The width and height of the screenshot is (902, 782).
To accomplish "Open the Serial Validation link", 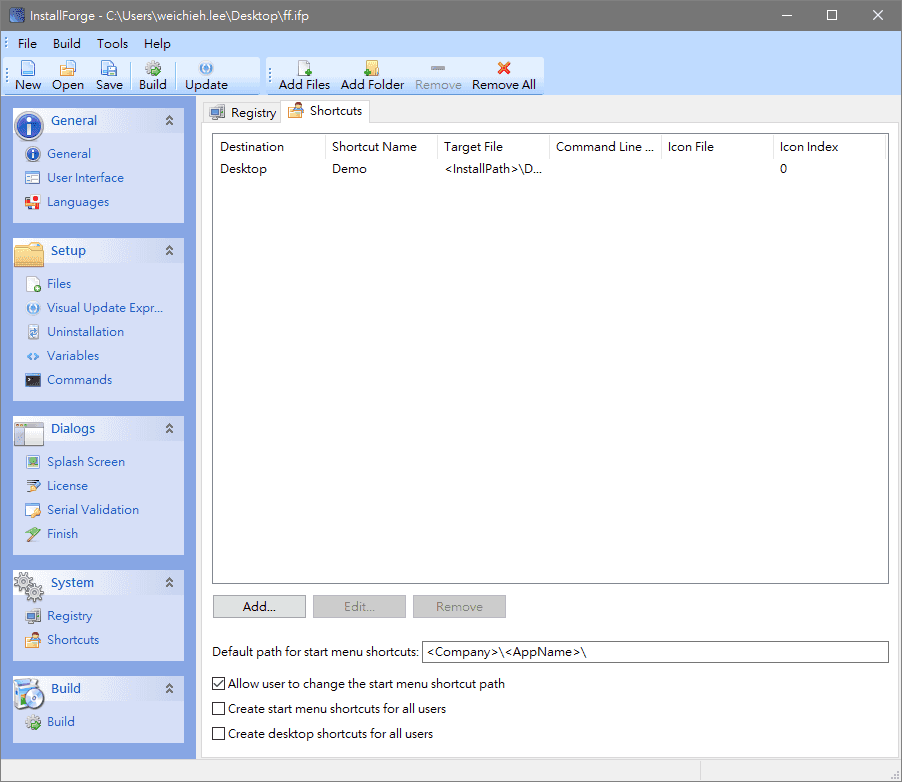I will tap(93, 510).
